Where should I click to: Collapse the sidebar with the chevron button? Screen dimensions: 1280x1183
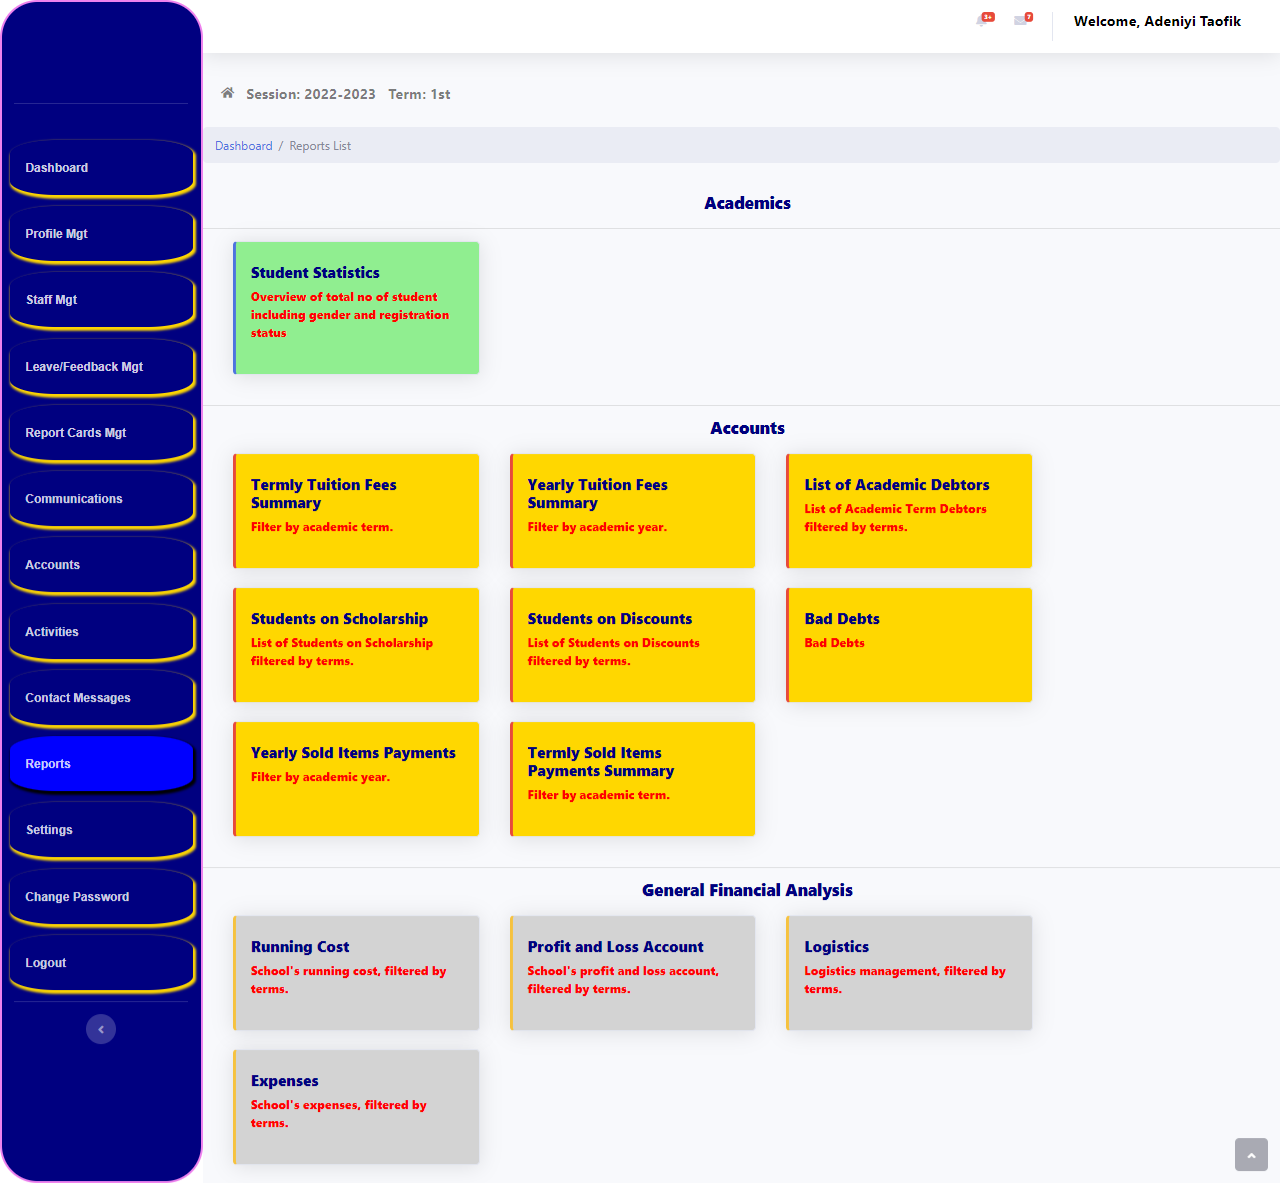[x=101, y=1029]
